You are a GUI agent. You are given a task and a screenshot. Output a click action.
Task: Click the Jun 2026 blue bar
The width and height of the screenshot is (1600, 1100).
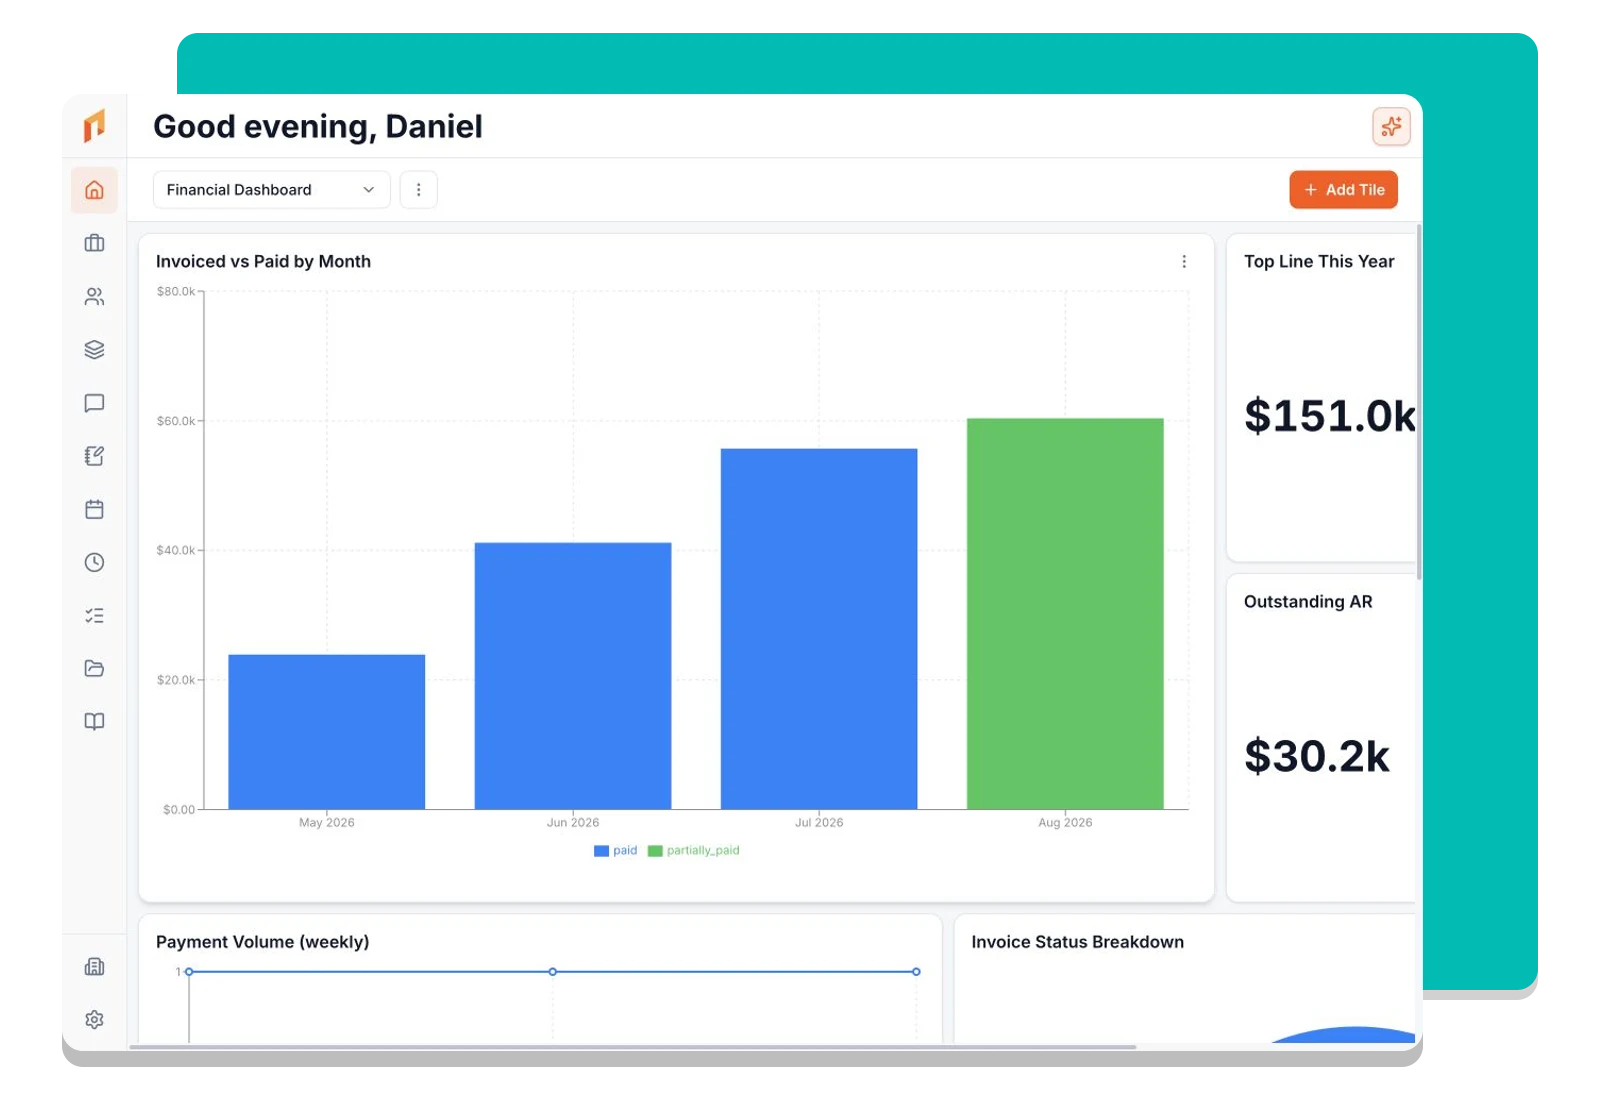(x=573, y=676)
